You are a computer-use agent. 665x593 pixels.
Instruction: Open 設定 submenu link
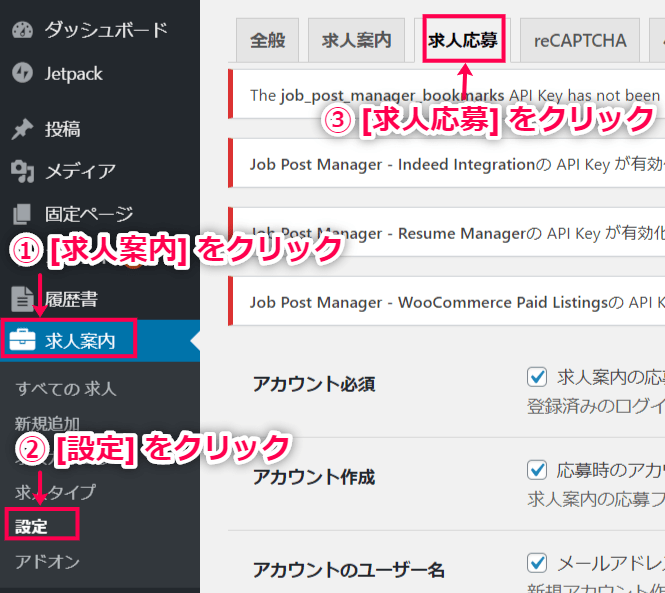31,527
